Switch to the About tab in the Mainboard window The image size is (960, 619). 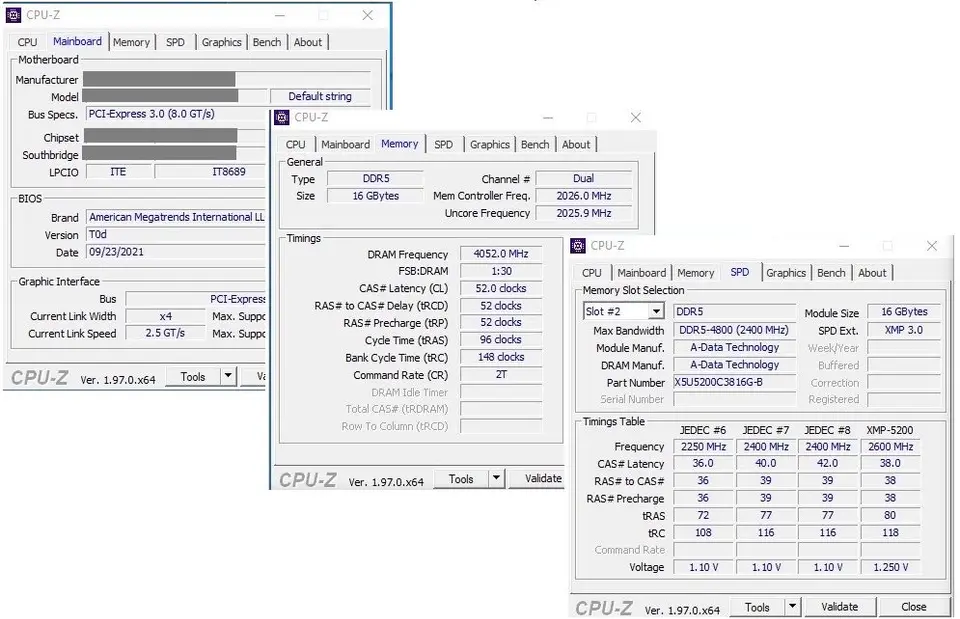pos(308,42)
